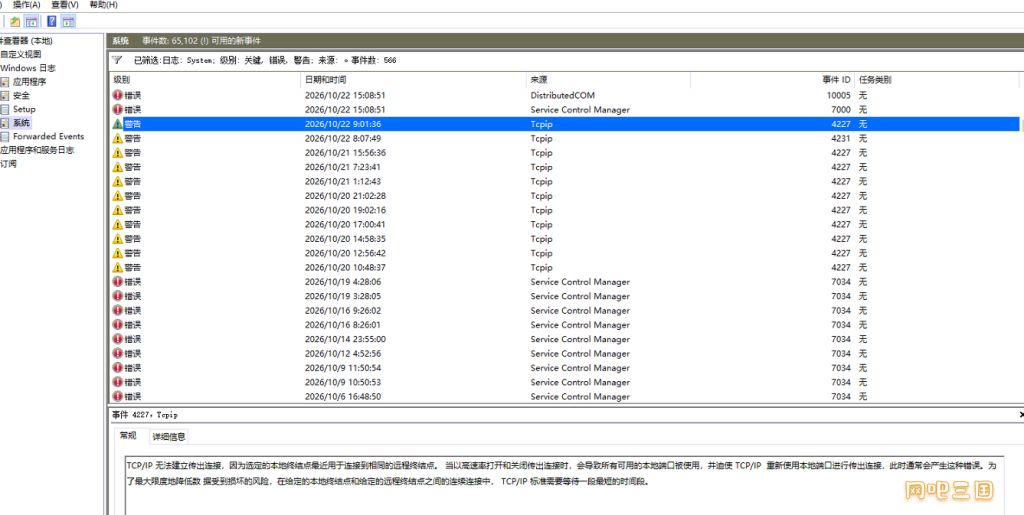
Task: Click warning icon of 2026/10/20 17:00:41 event
Action: click(x=118, y=225)
